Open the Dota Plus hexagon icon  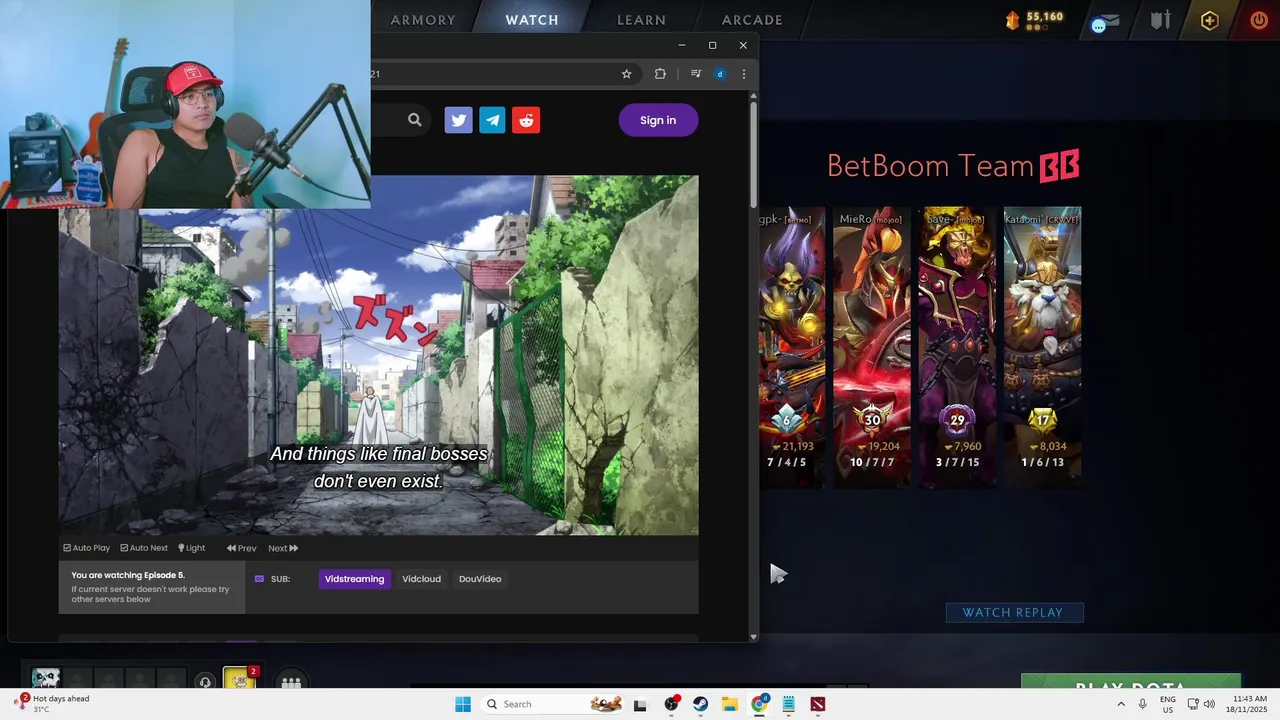[1210, 20]
